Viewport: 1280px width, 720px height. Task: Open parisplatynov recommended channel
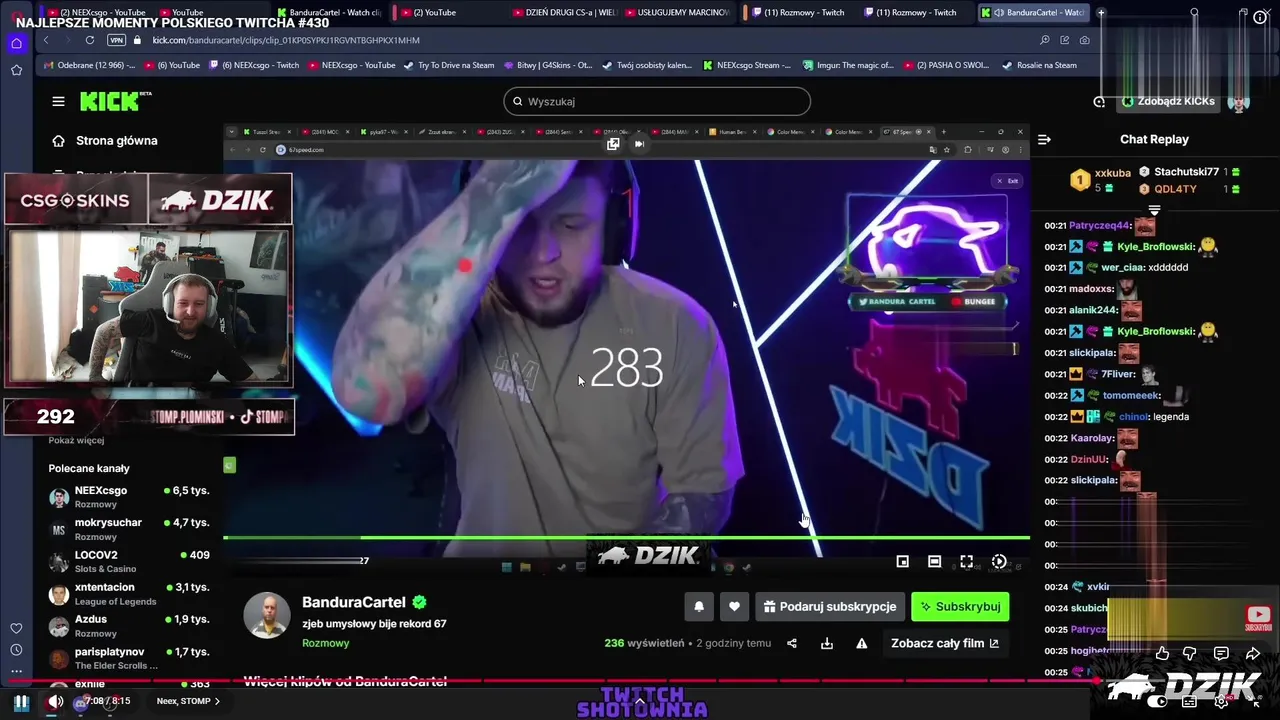coord(130,658)
